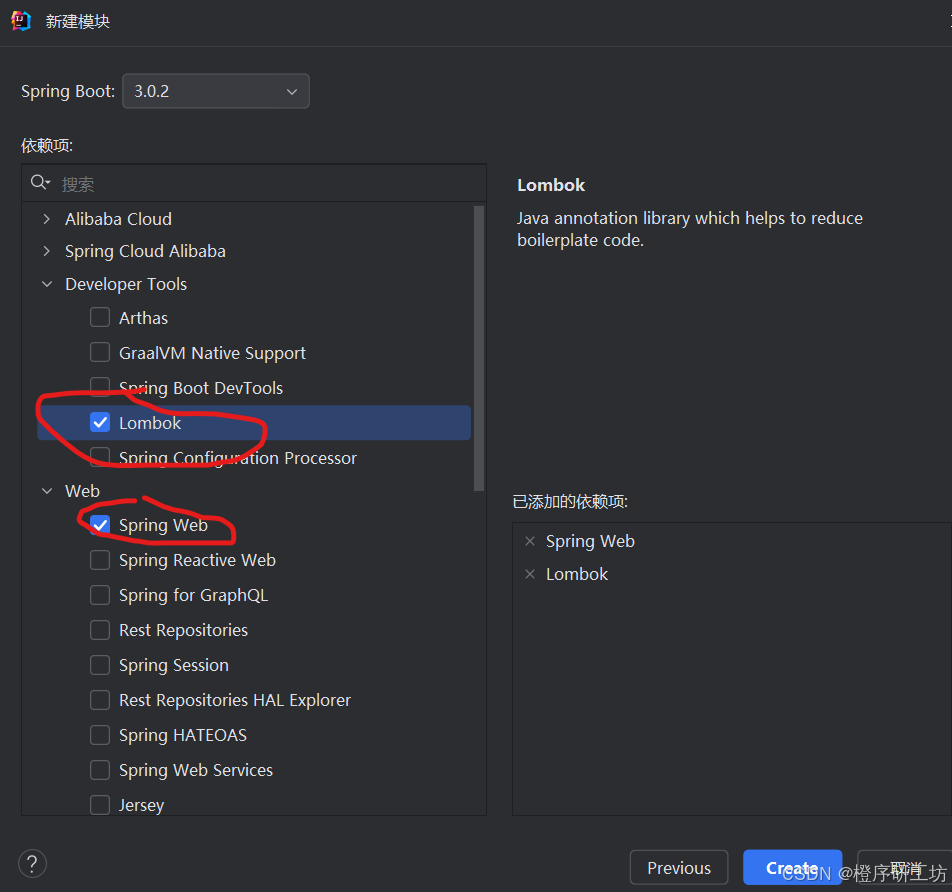Viewport: 952px width, 892px height.
Task: Select the Spring HATEOAS row label
Action: point(183,735)
